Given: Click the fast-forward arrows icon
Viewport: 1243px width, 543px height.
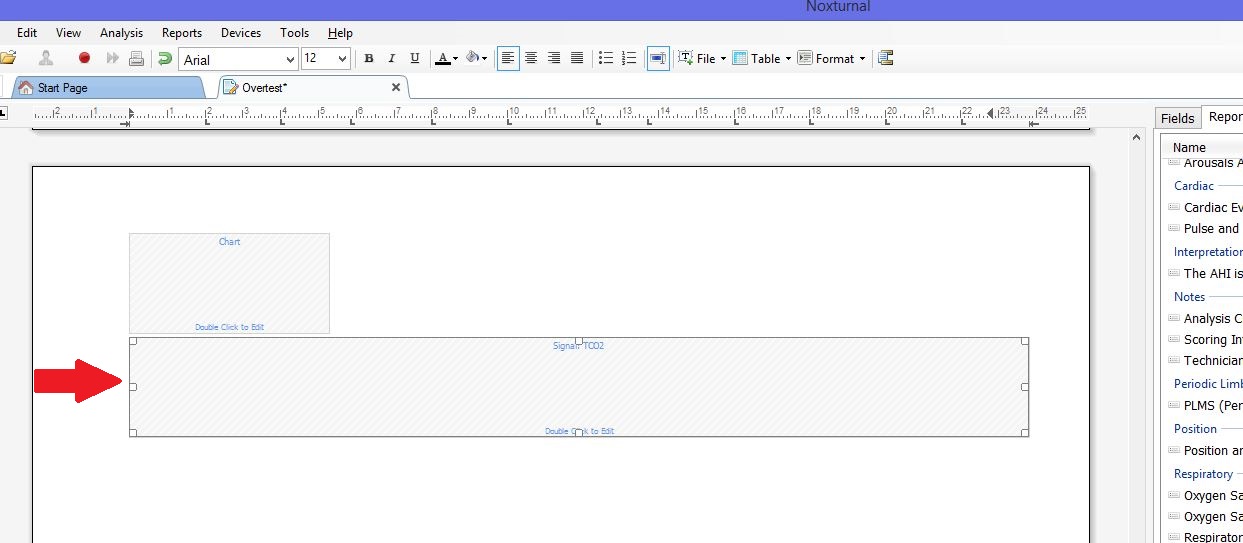Looking at the screenshot, I should [112, 58].
